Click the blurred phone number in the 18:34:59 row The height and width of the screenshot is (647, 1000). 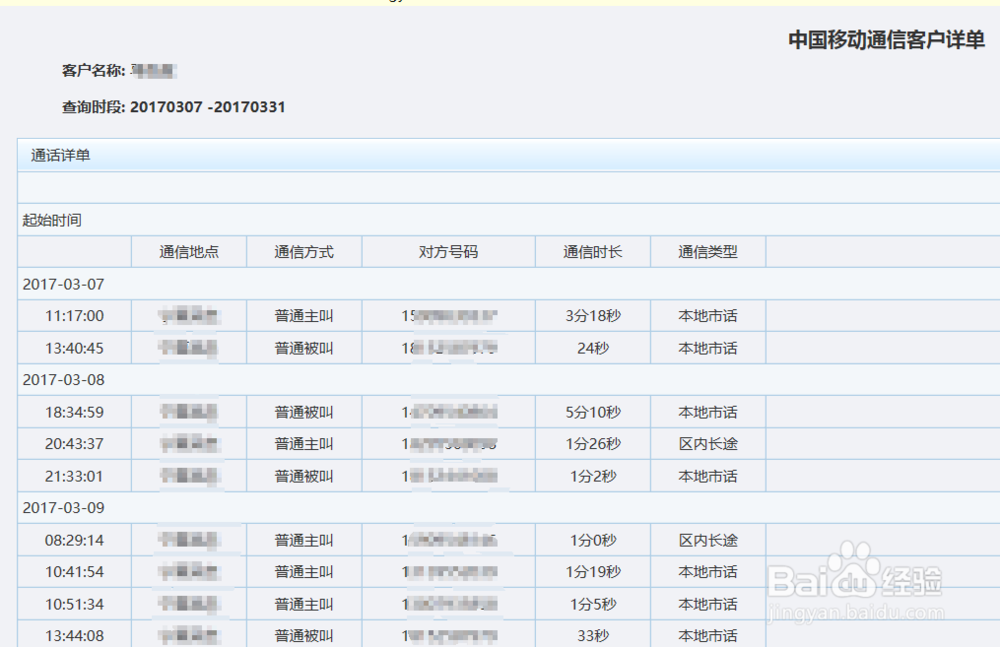[x=449, y=412]
